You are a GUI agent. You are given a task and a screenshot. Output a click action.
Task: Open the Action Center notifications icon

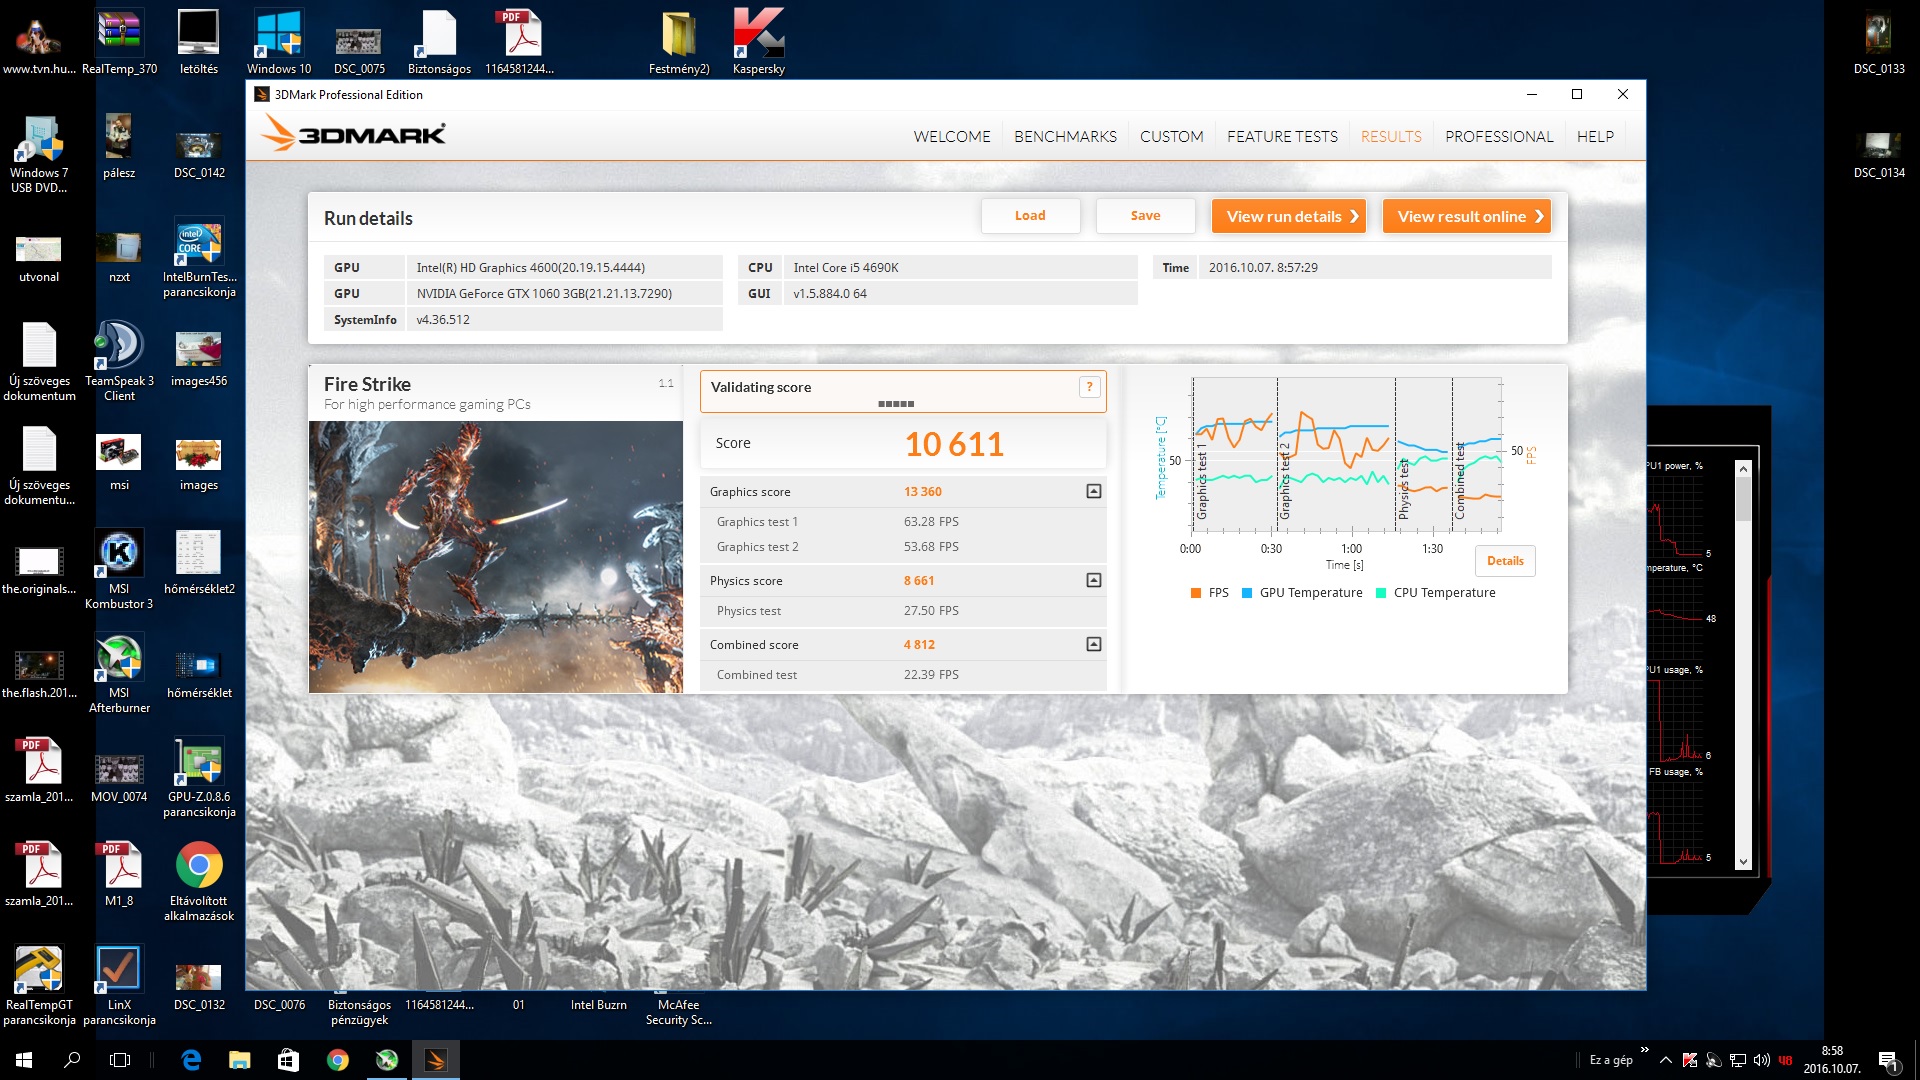click(x=1888, y=1061)
